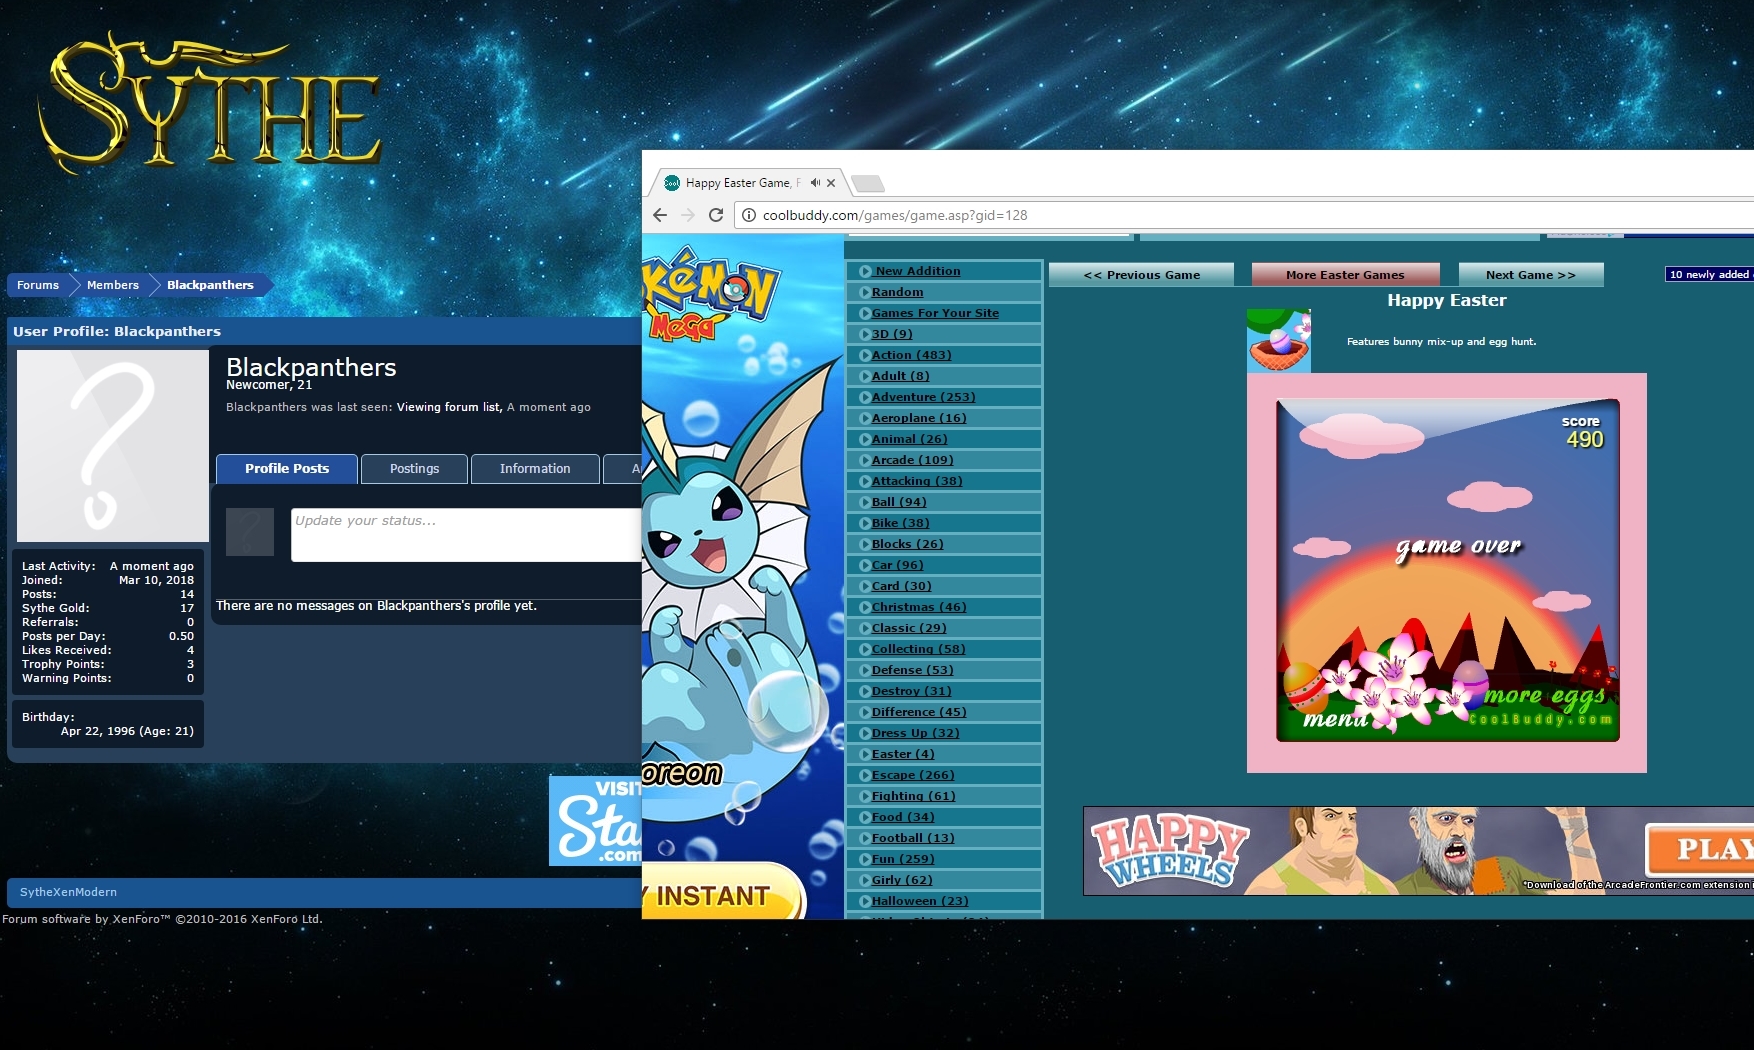Open the Animal (26) category

pyautogui.click(x=909, y=439)
